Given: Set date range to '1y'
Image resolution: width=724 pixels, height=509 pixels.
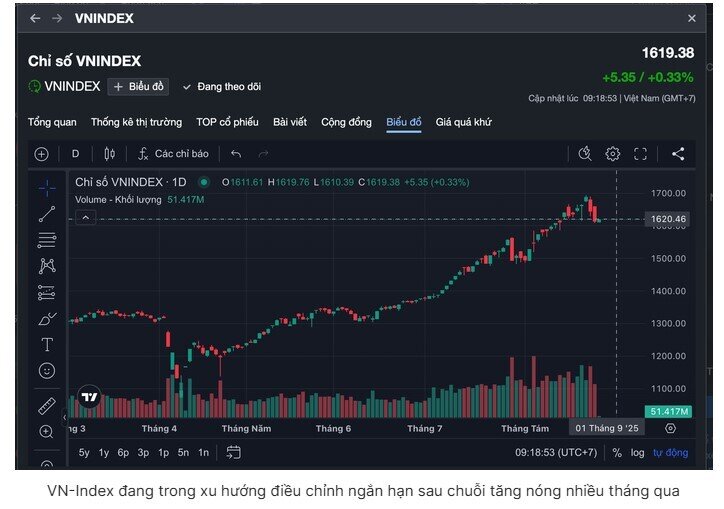Looking at the screenshot, I should 104,453.
